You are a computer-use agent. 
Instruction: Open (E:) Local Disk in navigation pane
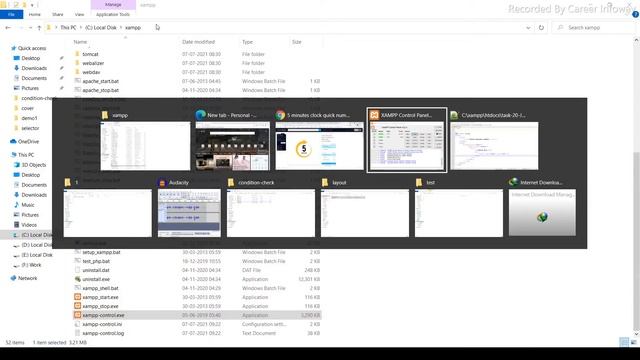(37, 255)
